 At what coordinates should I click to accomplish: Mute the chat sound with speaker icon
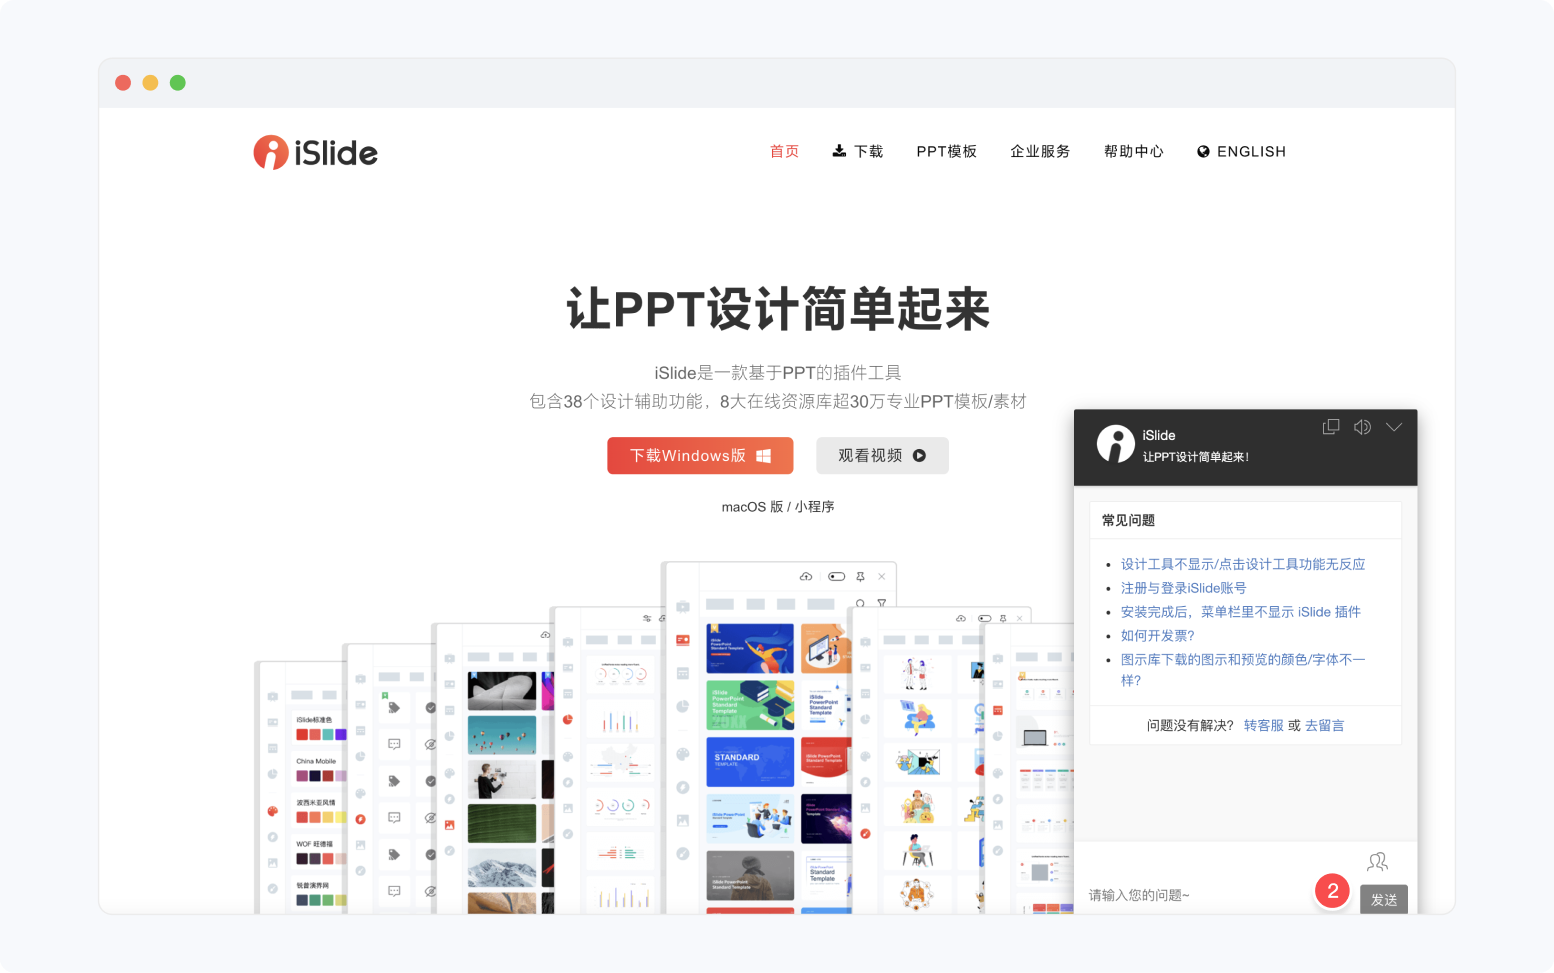click(x=1362, y=427)
